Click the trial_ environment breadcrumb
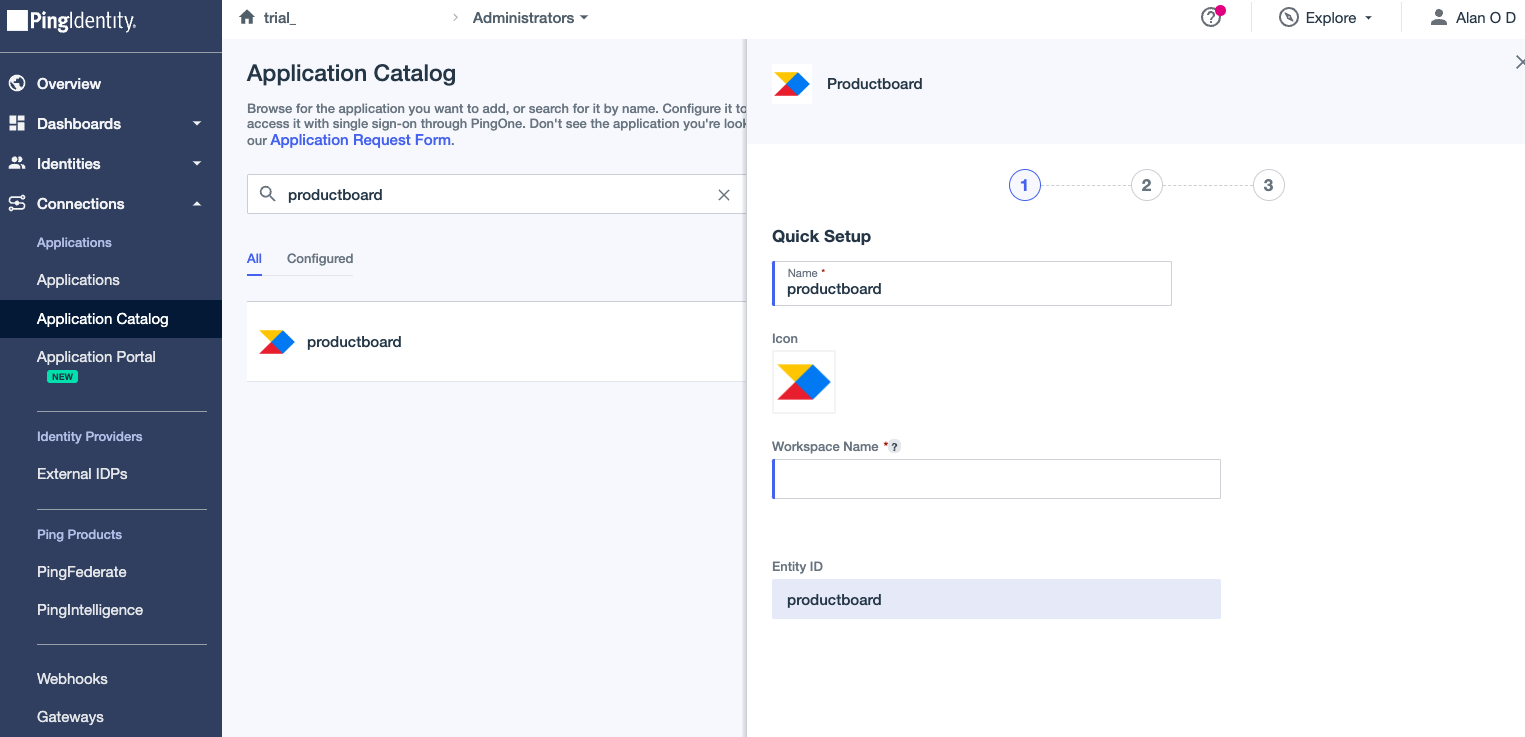 (280, 18)
